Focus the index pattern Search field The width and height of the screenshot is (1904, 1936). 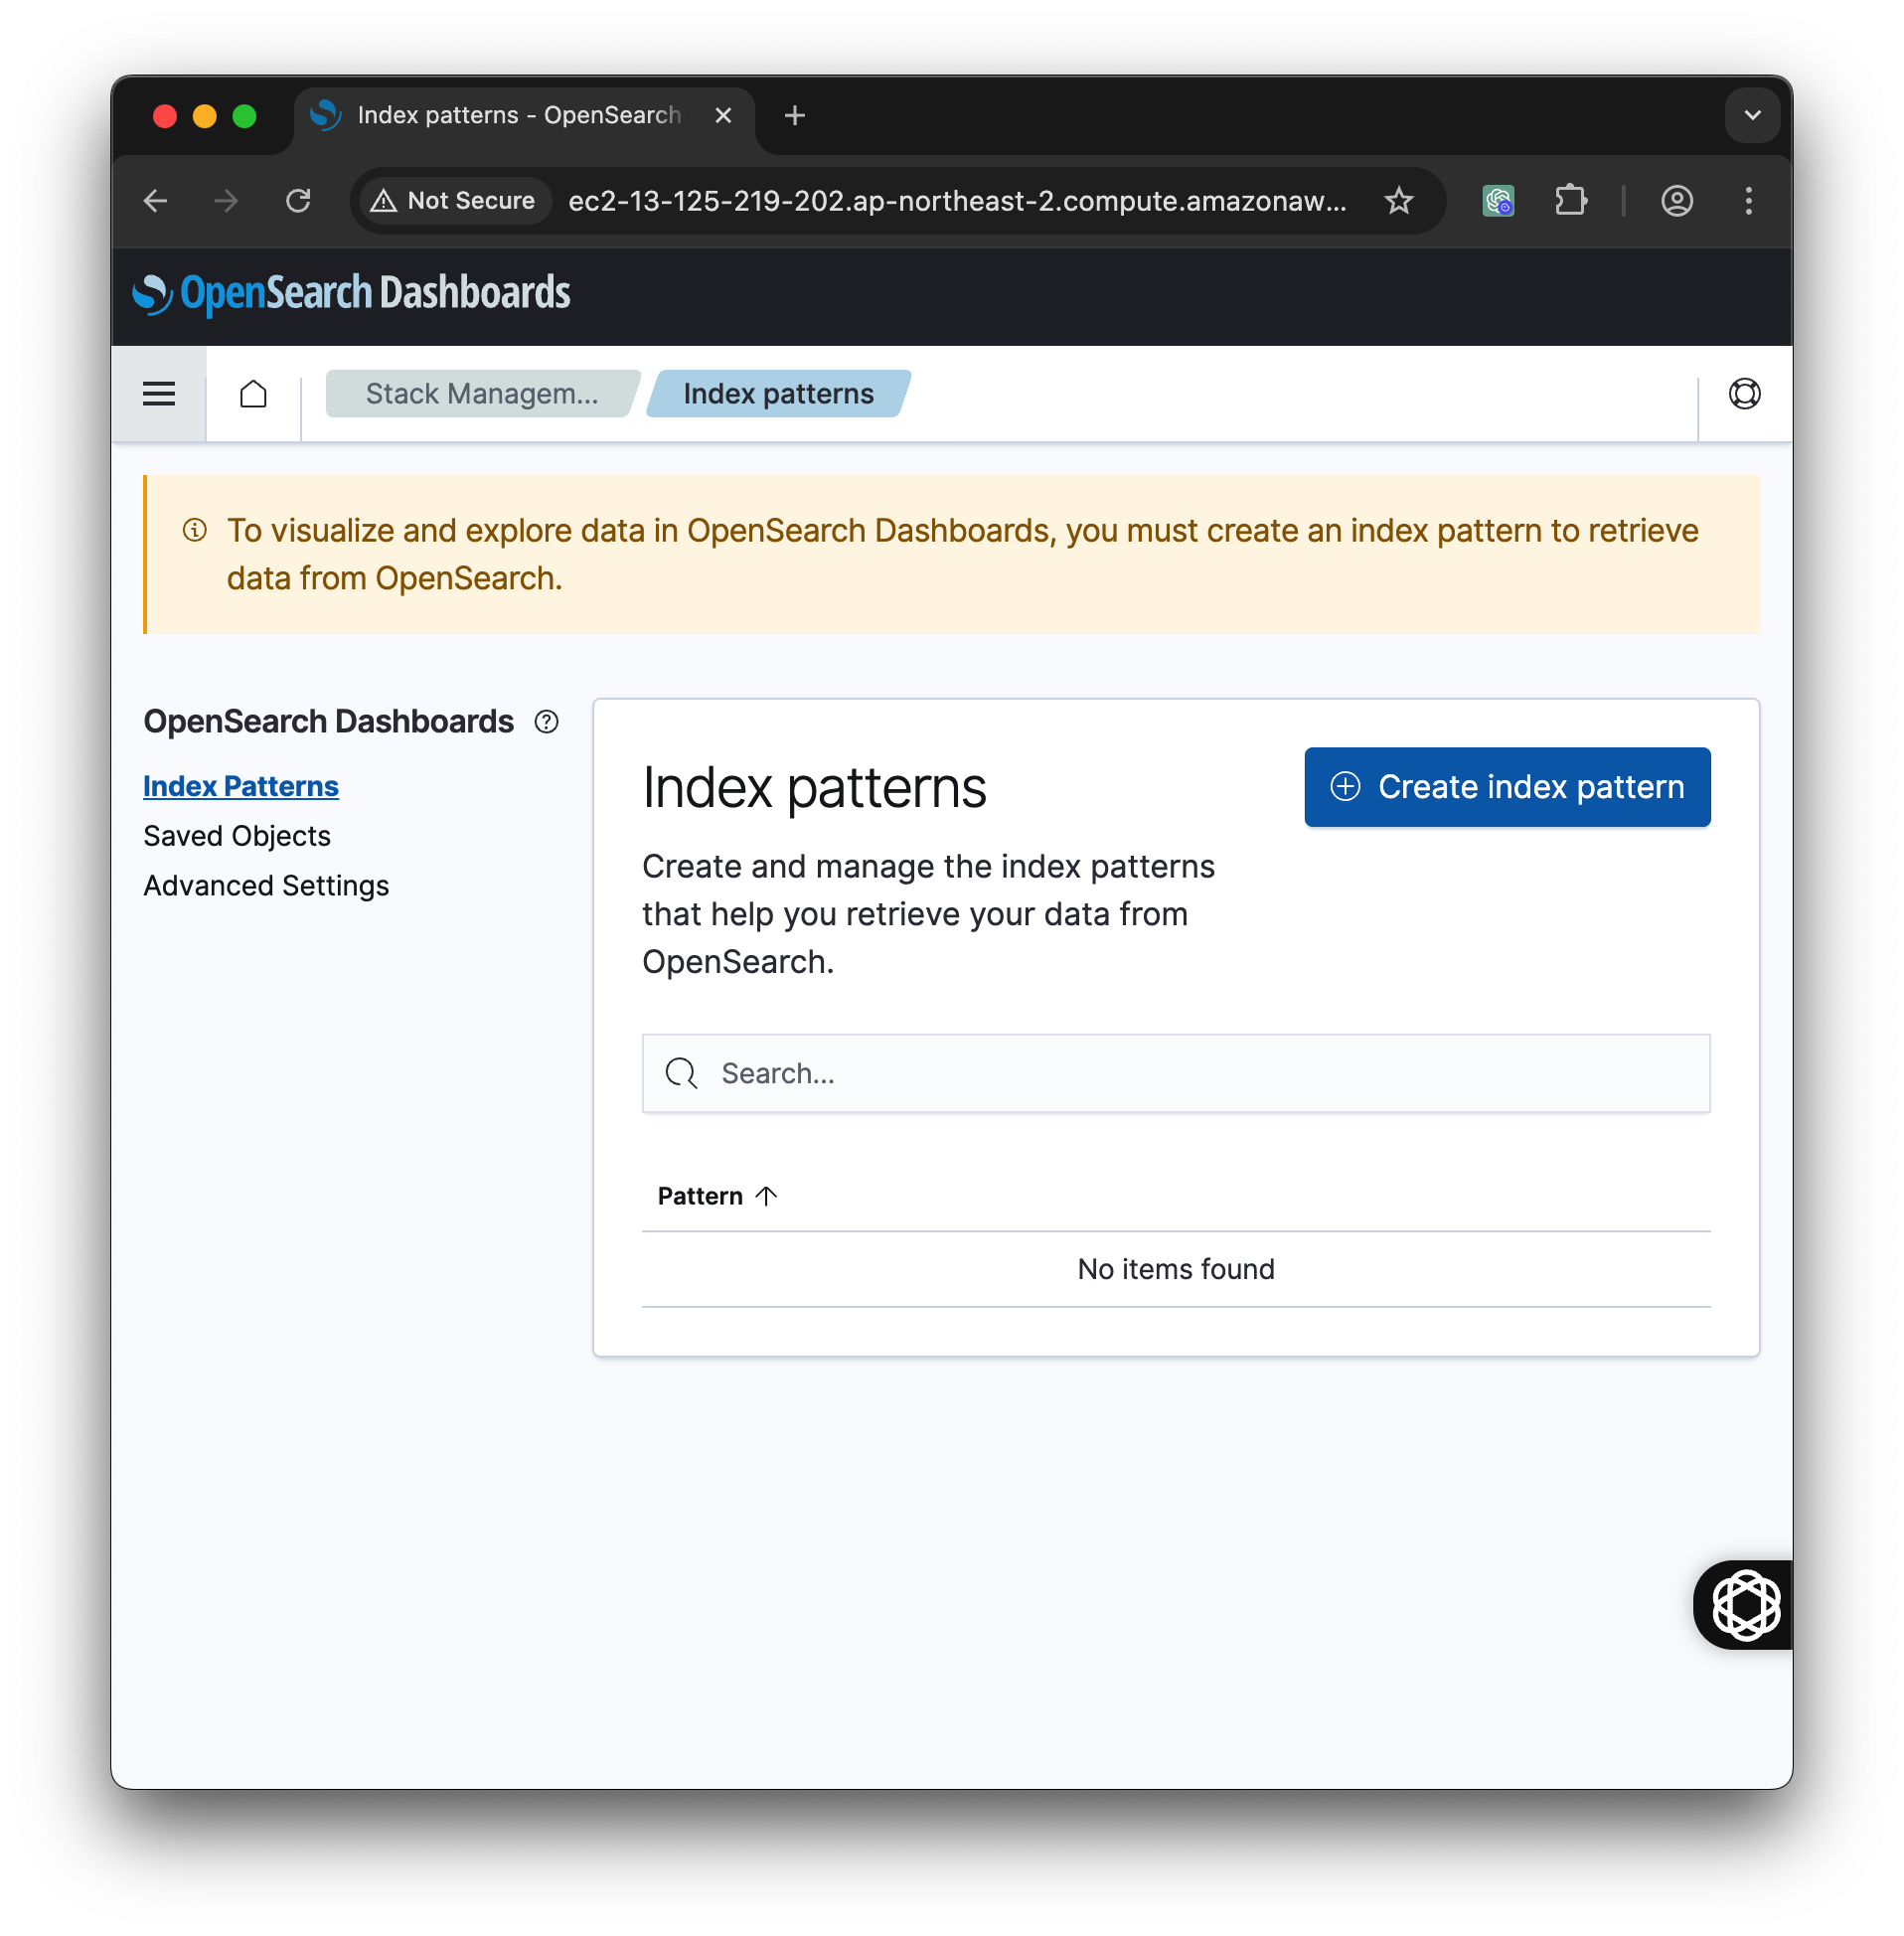click(x=1176, y=1073)
